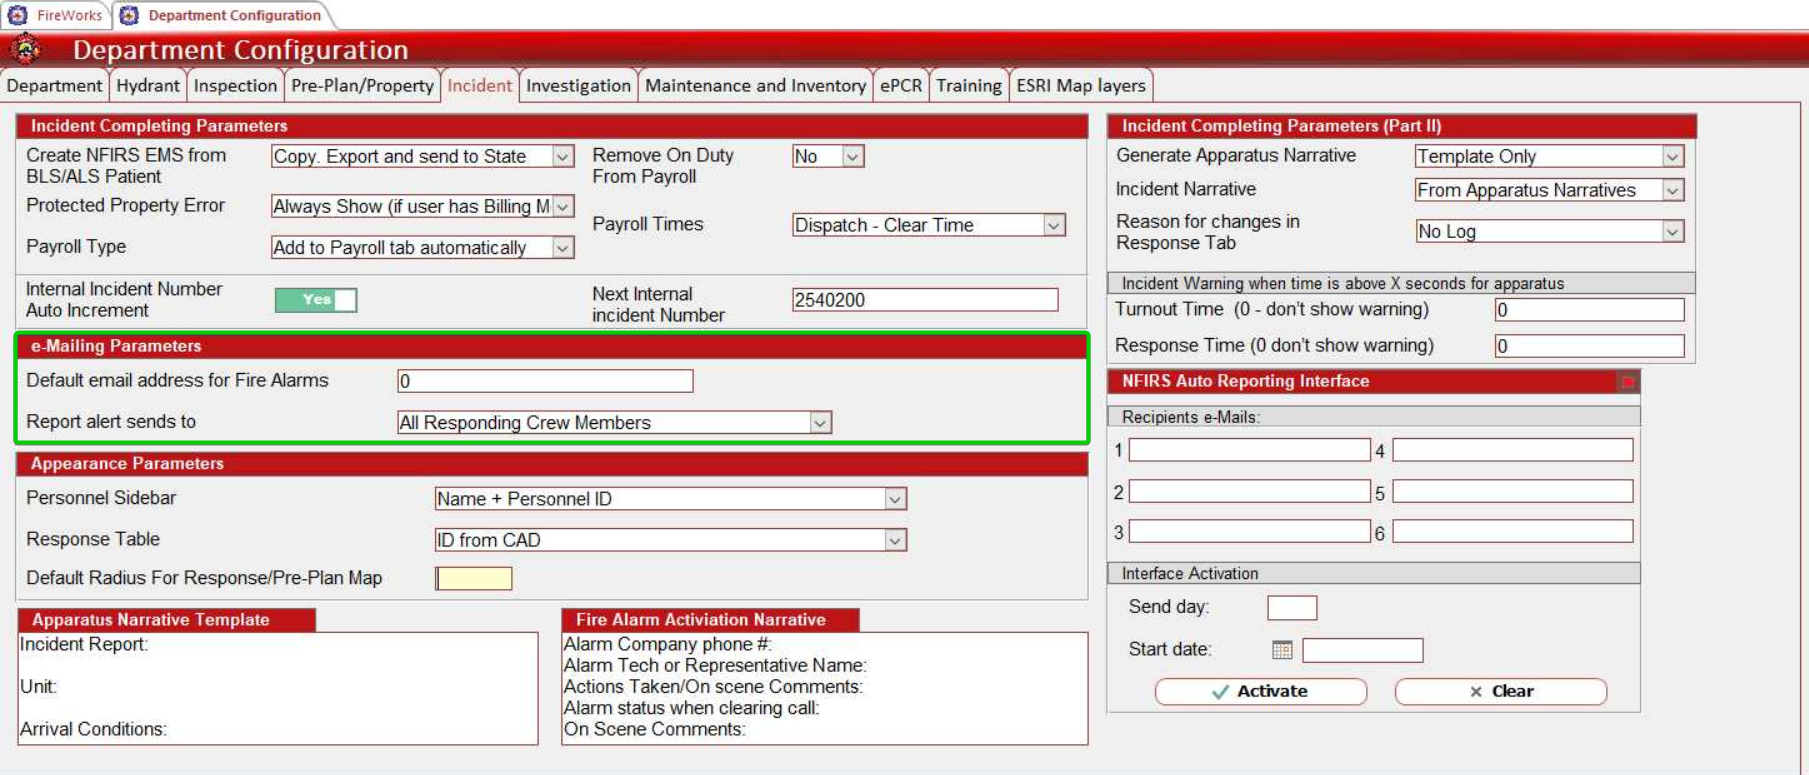Click red square on NFIRS Auto Reporting header
The image size is (1809, 775).
pos(1627,382)
